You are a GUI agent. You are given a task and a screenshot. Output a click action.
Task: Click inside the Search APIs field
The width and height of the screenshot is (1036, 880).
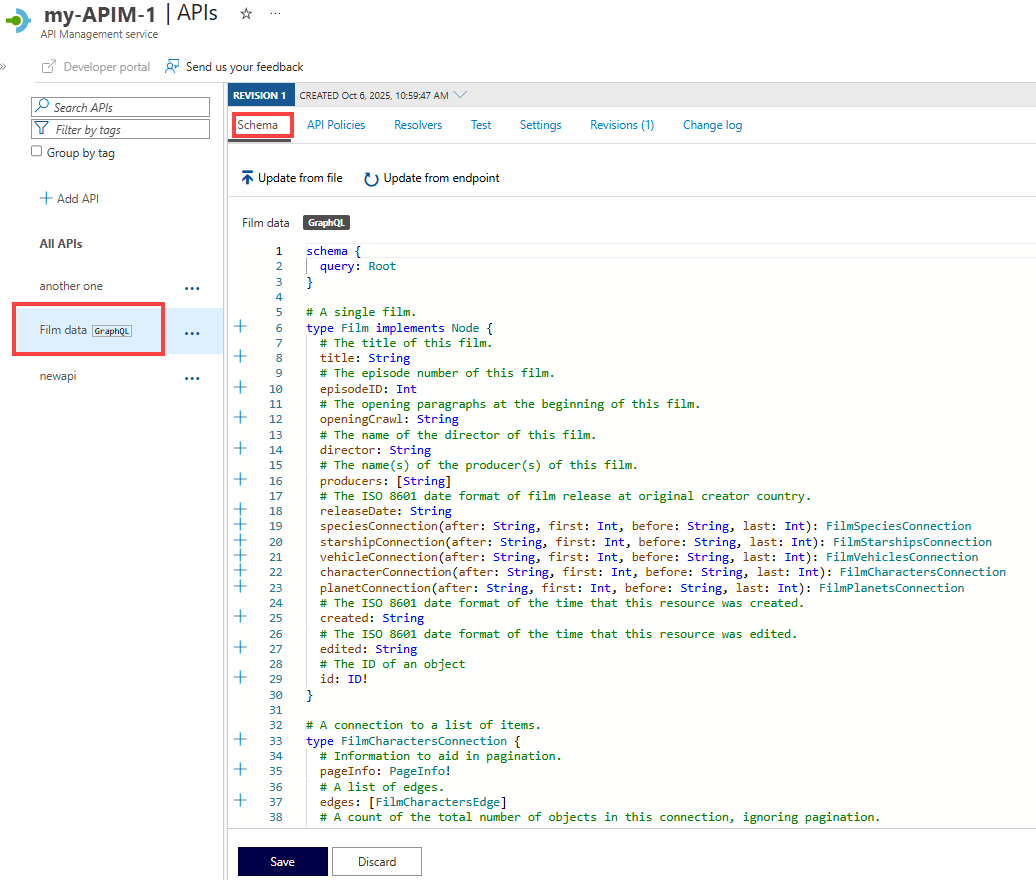tap(120, 106)
